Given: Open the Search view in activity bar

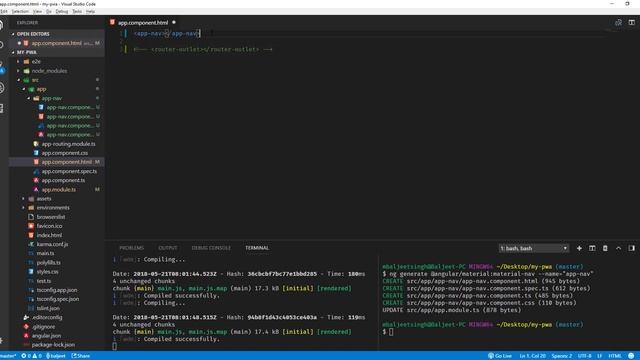Looking at the screenshot, I should pyautogui.click(x=2, y=45).
